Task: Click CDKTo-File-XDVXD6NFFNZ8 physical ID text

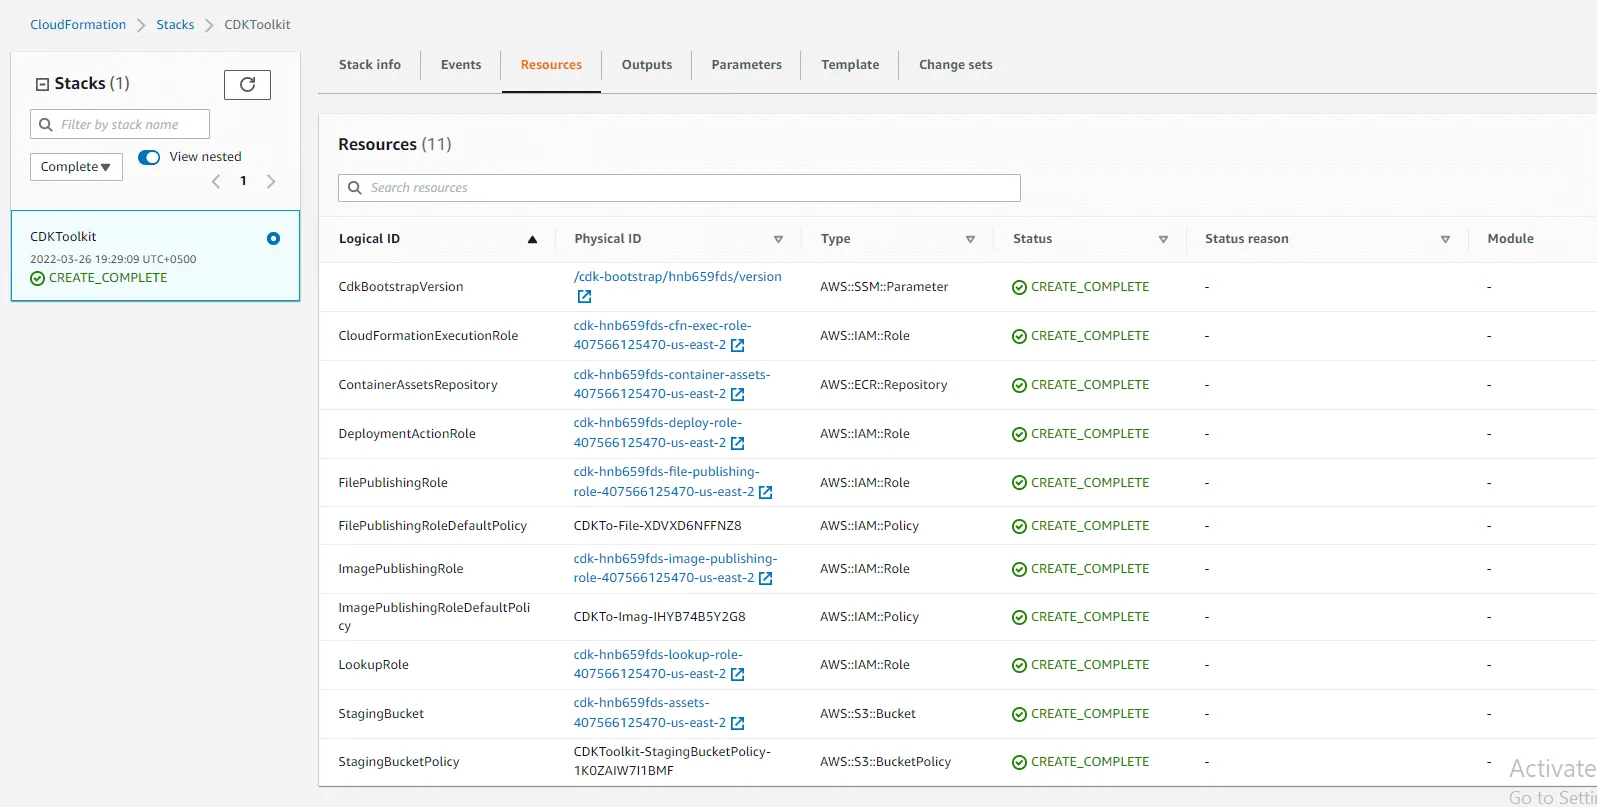Action: pyautogui.click(x=657, y=526)
